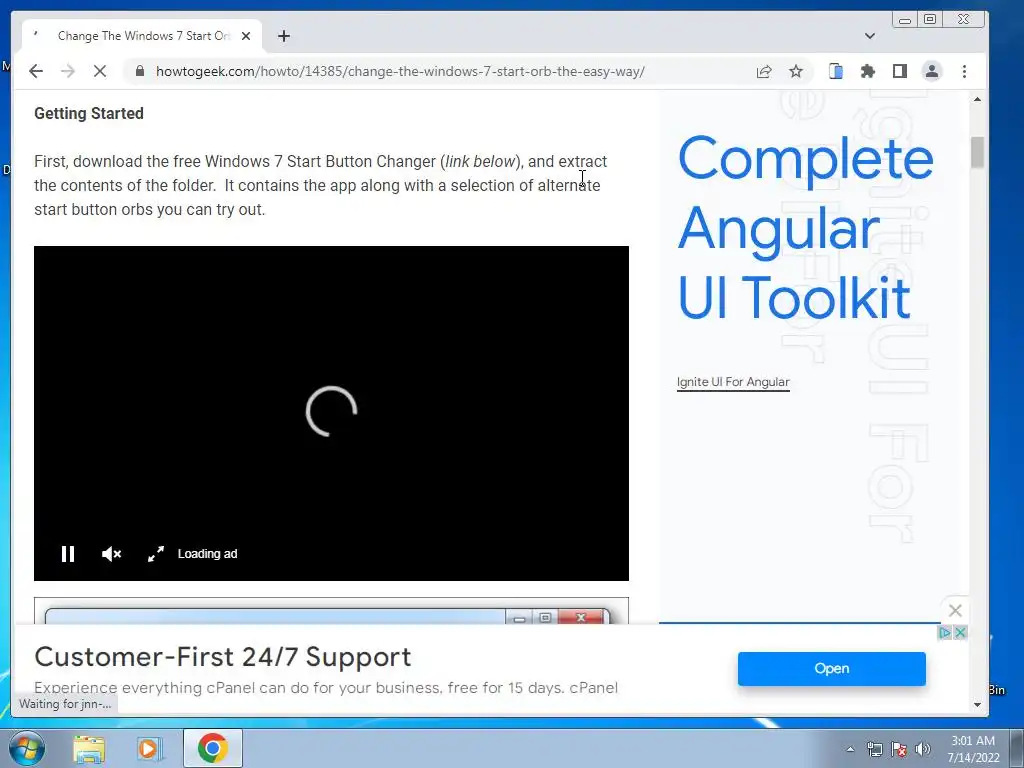This screenshot has width=1024, height=768.
Task: Close the Change The Windows 7 tab
Action: click(246, 36)
